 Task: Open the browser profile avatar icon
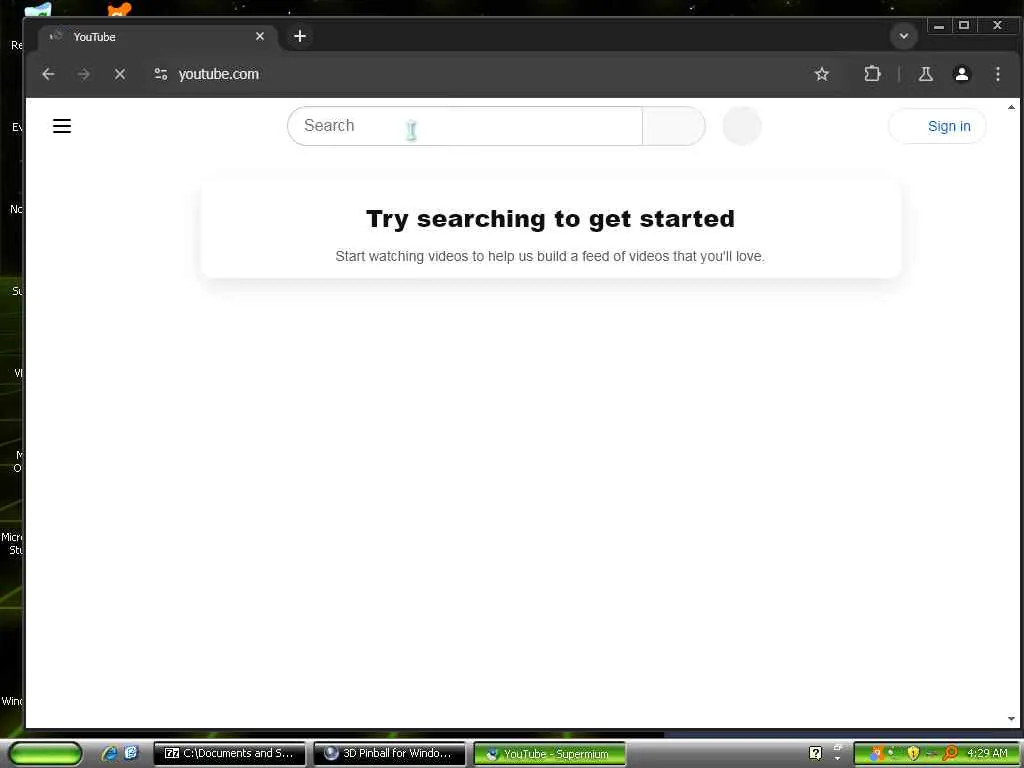point(962,74)
